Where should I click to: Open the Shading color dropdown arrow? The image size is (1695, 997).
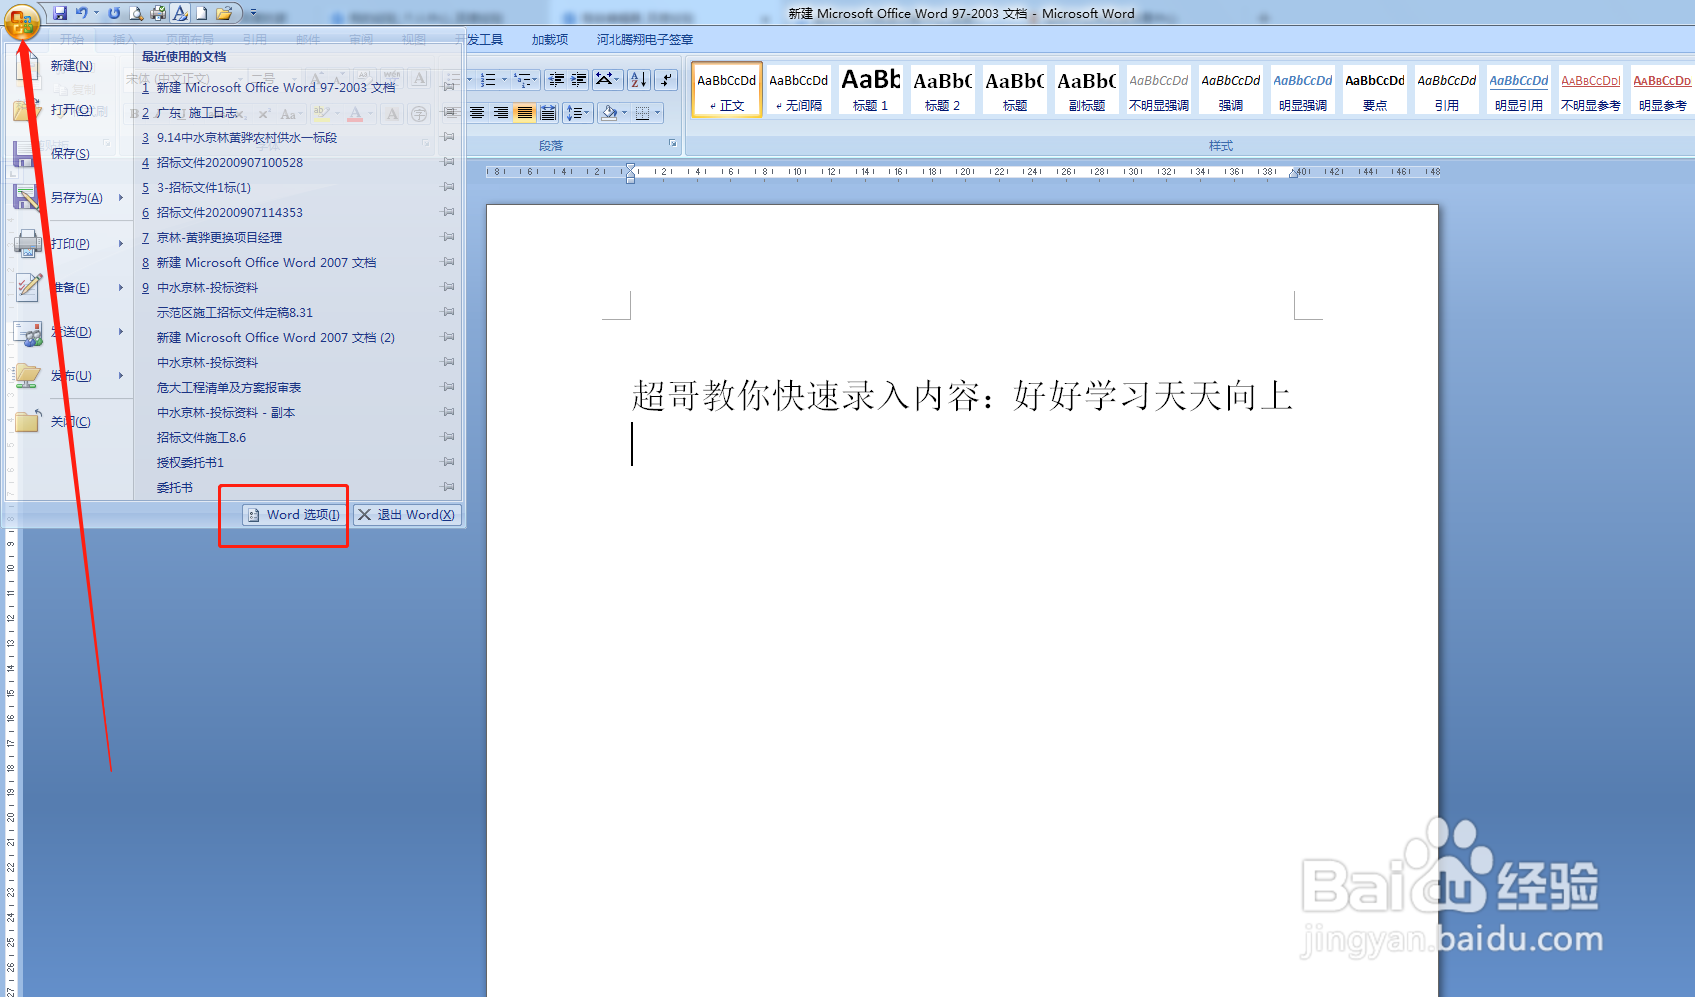[x=624, y=113]
